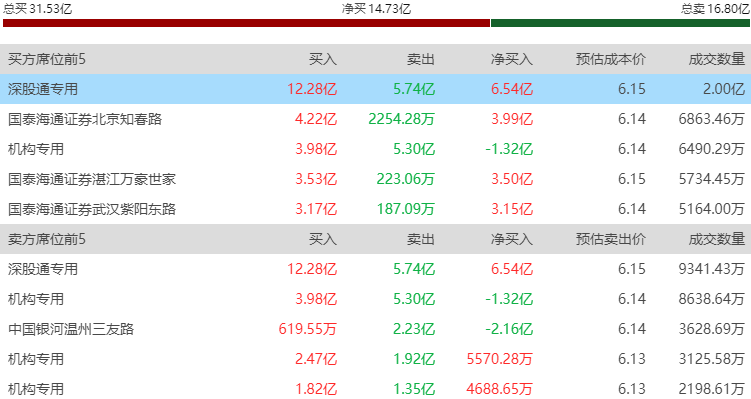Screen dimensions: 751x399
Task: Click '净买入' header in seller section
Action: click(x=512, y=239)
